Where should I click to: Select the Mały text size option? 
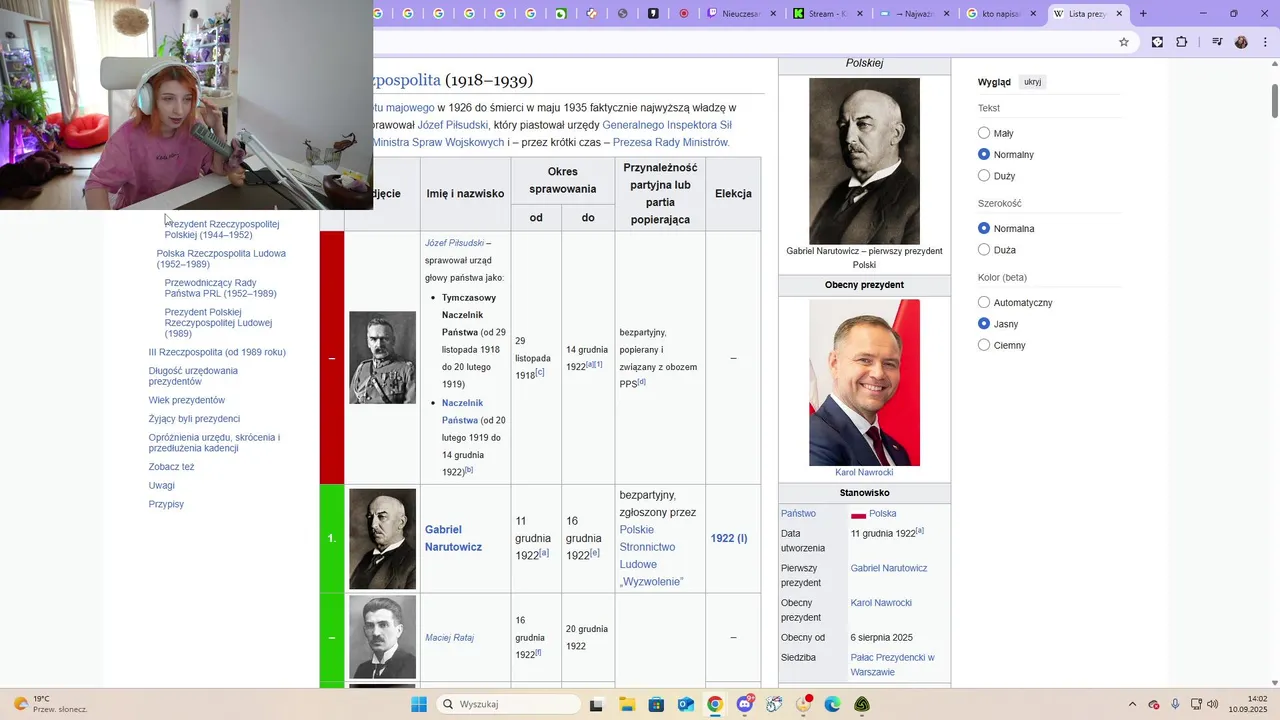click(984, 133)
